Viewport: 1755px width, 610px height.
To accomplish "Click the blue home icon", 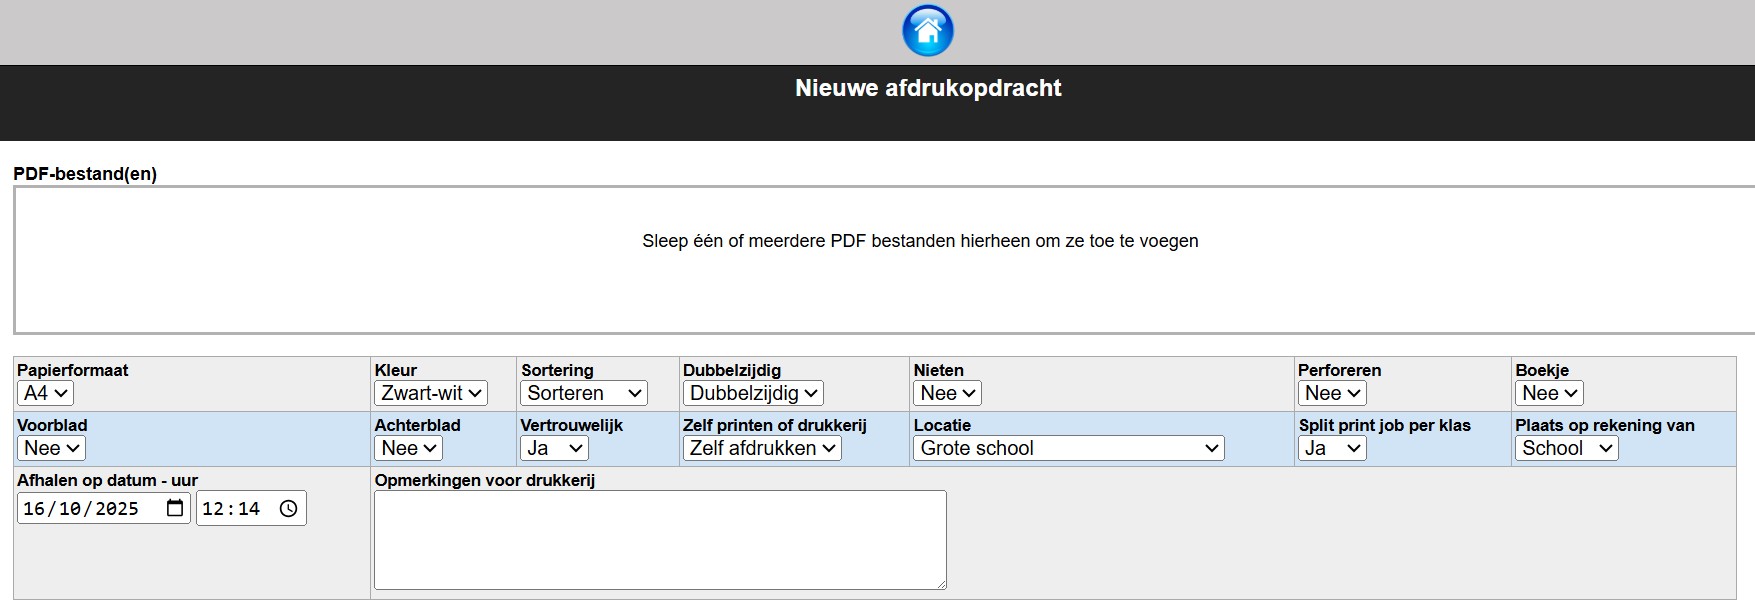I will 927,31.
